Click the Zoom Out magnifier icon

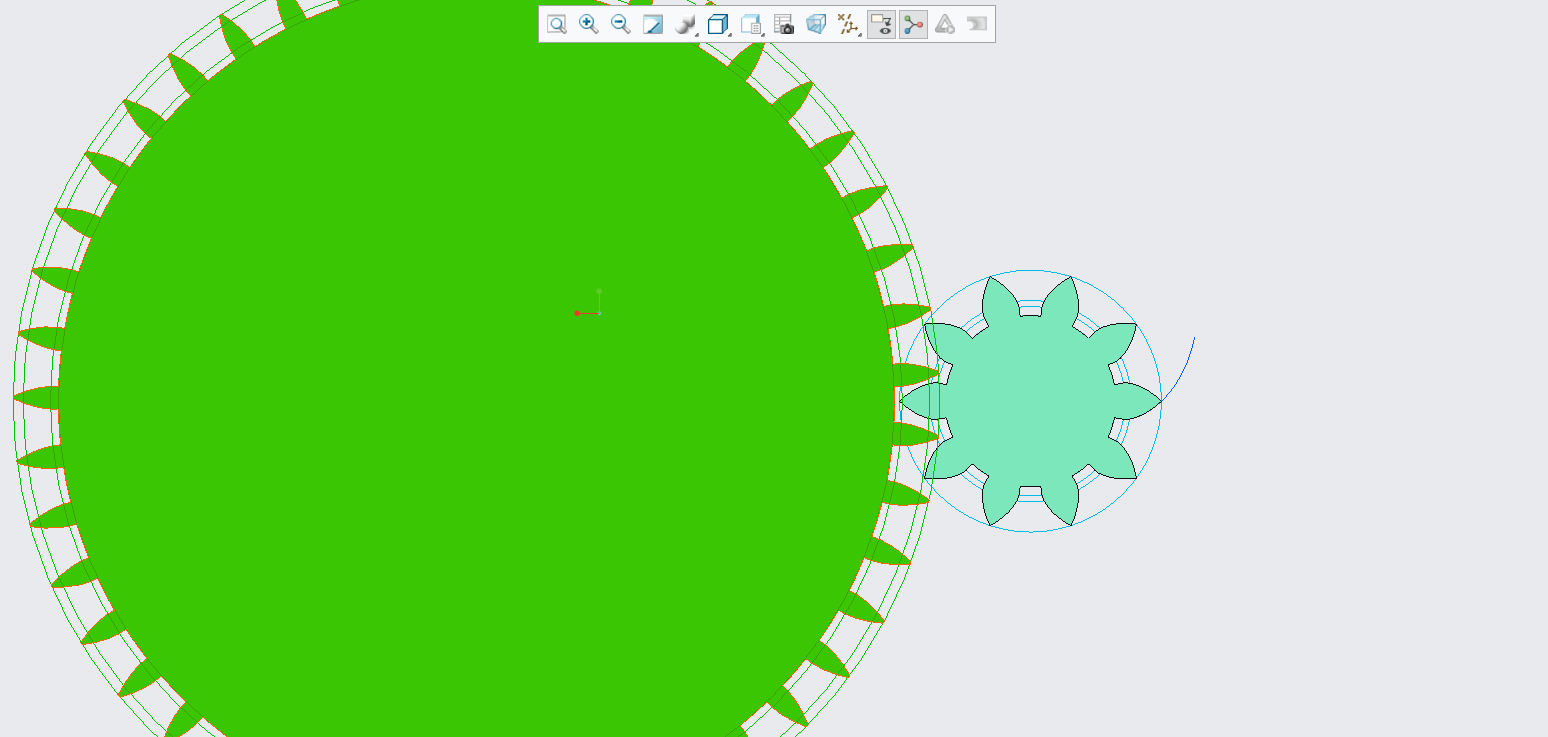[621, 24]
